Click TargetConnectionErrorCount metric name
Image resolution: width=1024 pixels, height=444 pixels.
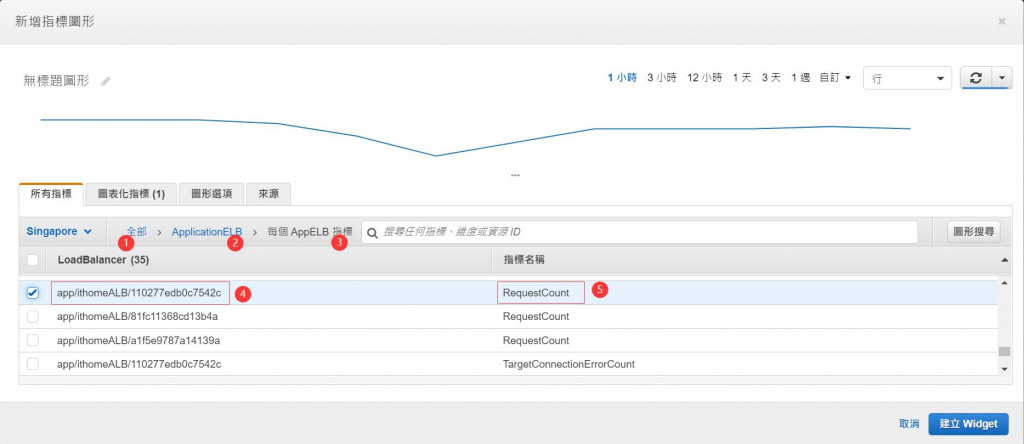coord(569,364)
